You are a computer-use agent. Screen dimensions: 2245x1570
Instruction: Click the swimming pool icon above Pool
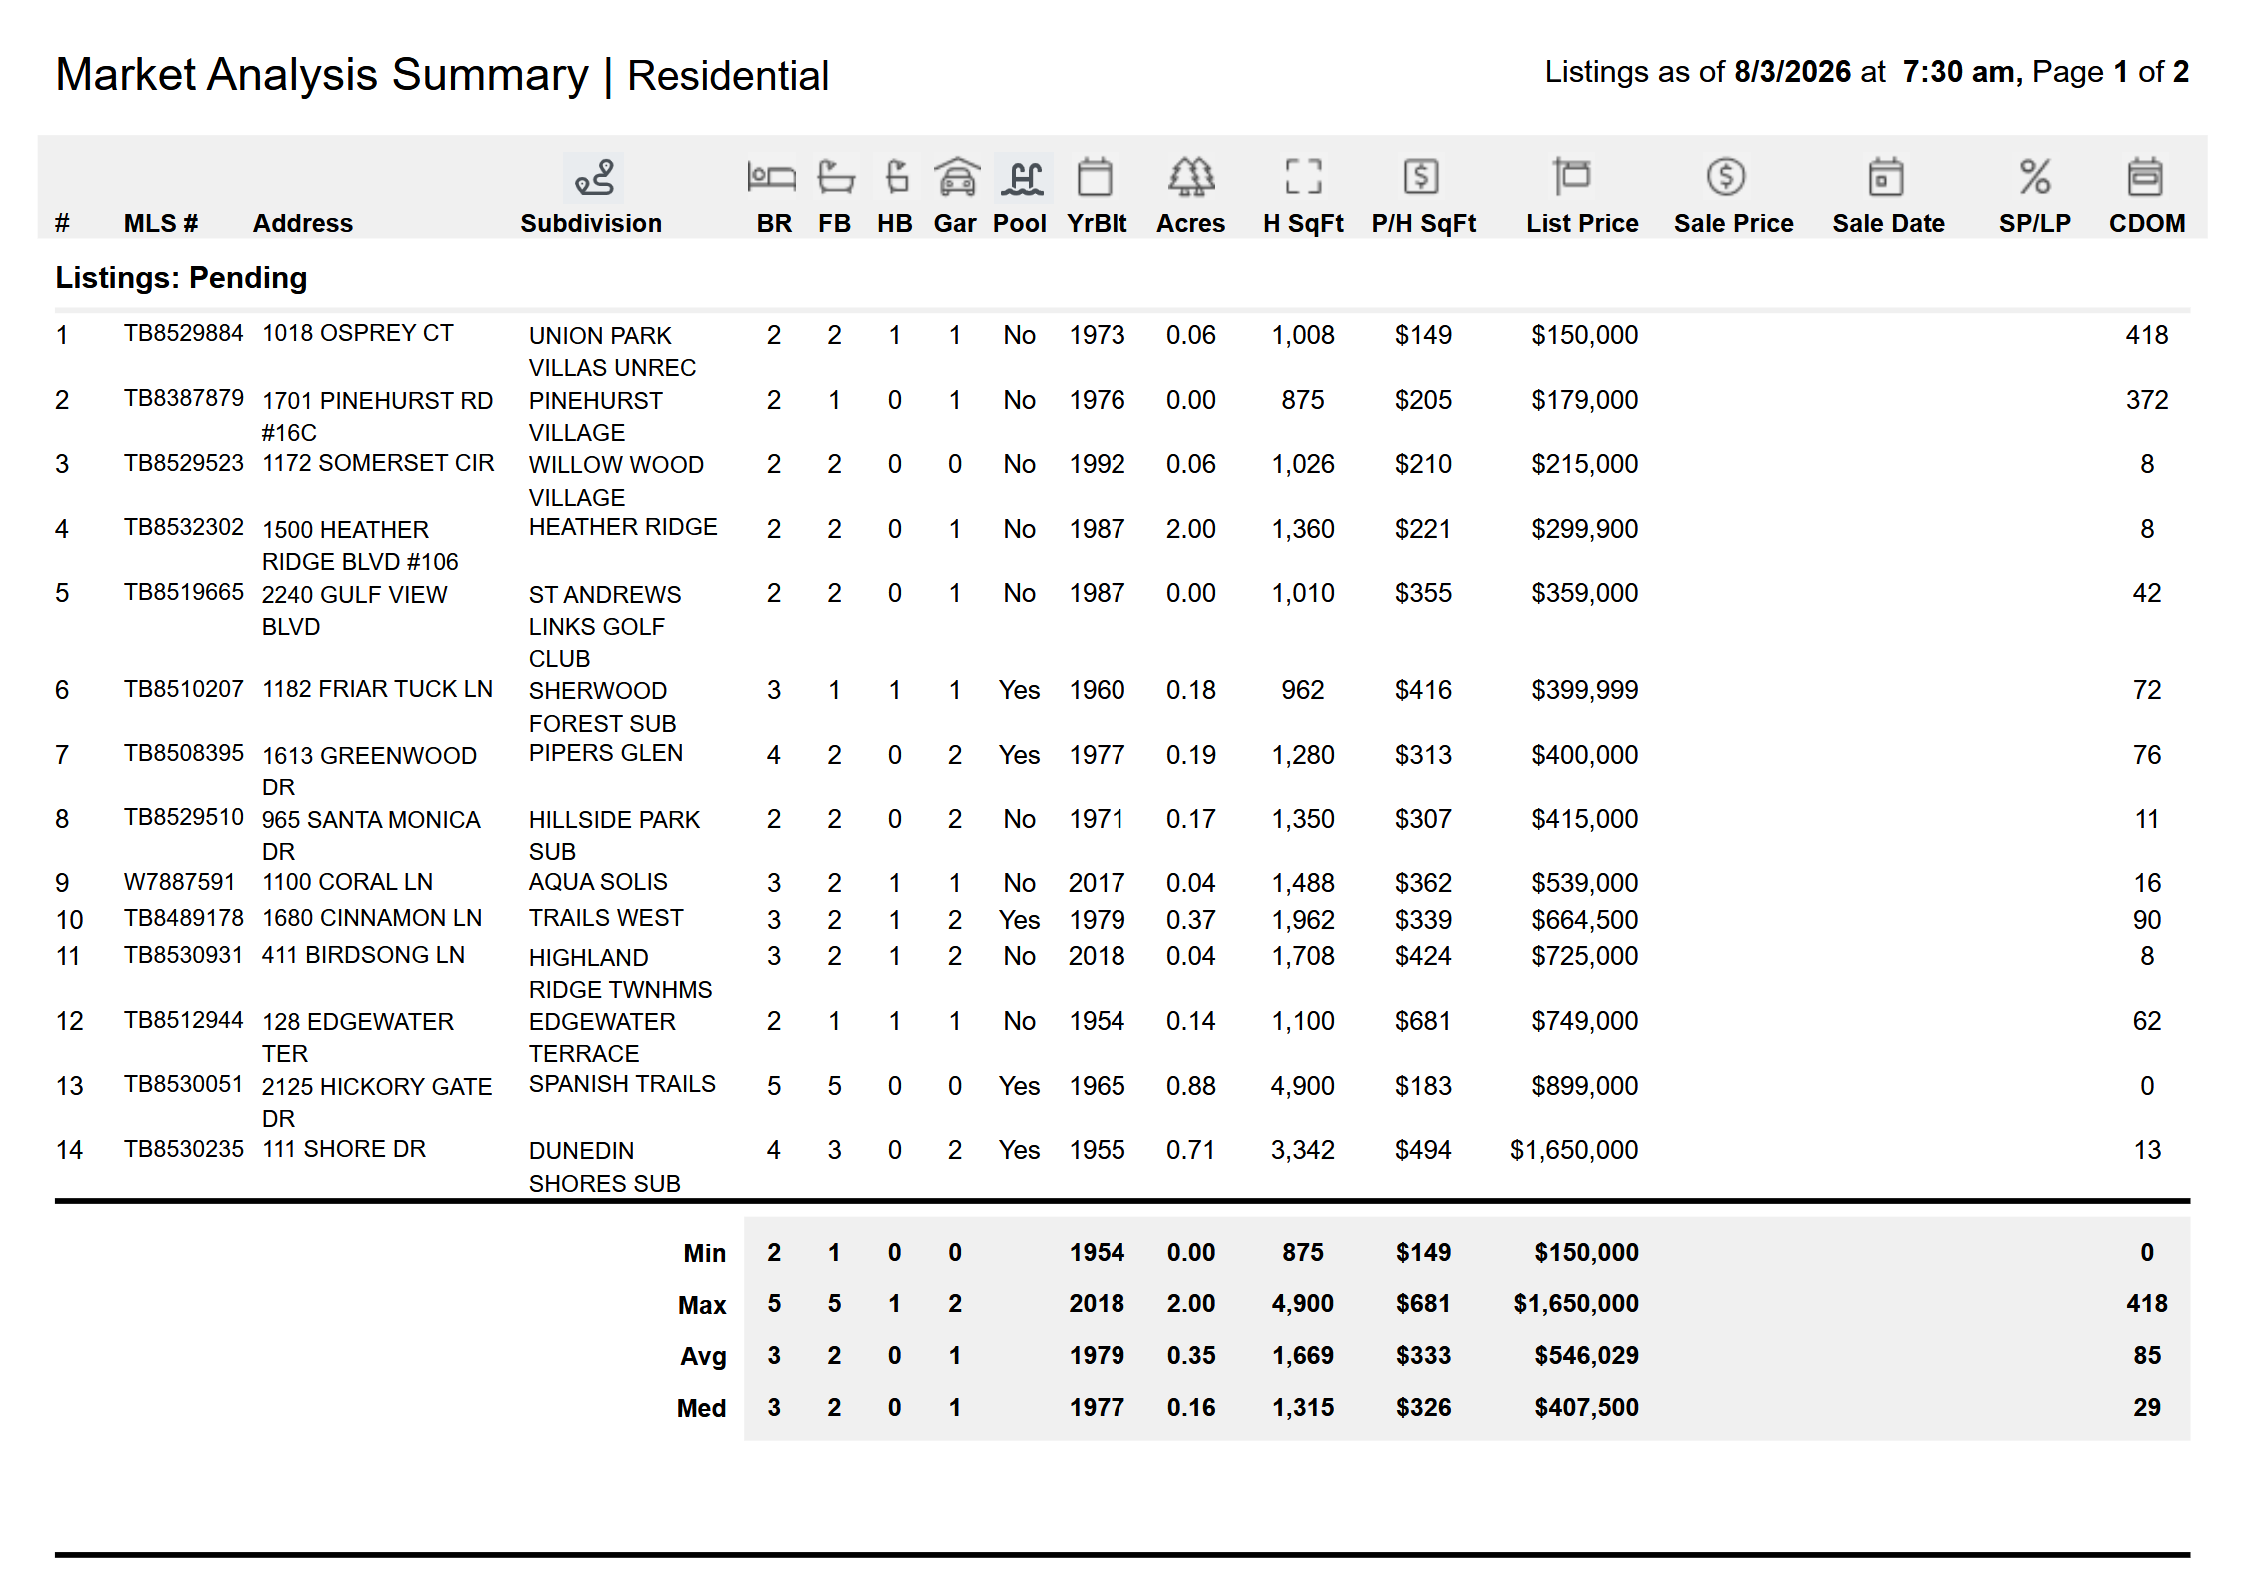click(x=1024, y=178)
